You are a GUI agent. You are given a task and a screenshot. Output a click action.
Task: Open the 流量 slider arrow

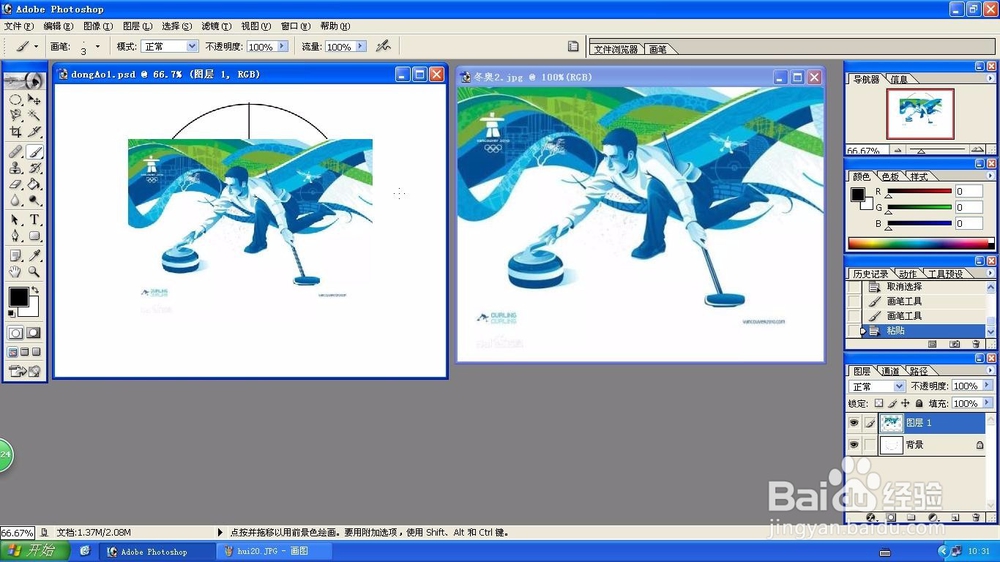click(x=361, y=47)
